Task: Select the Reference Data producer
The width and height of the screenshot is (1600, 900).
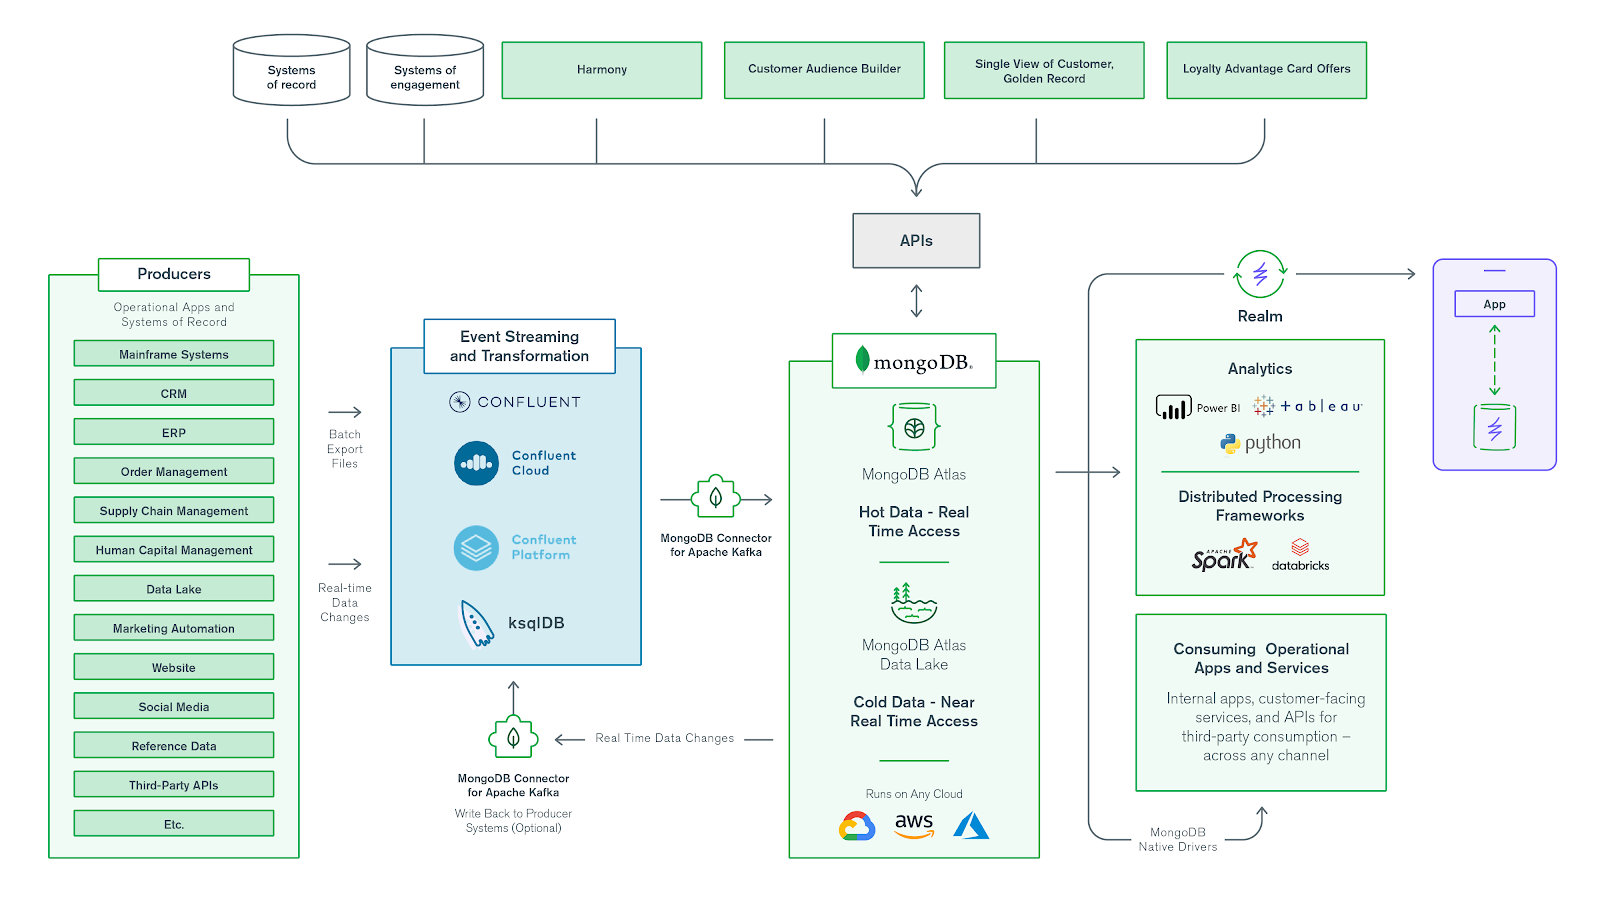Action: 174,745
